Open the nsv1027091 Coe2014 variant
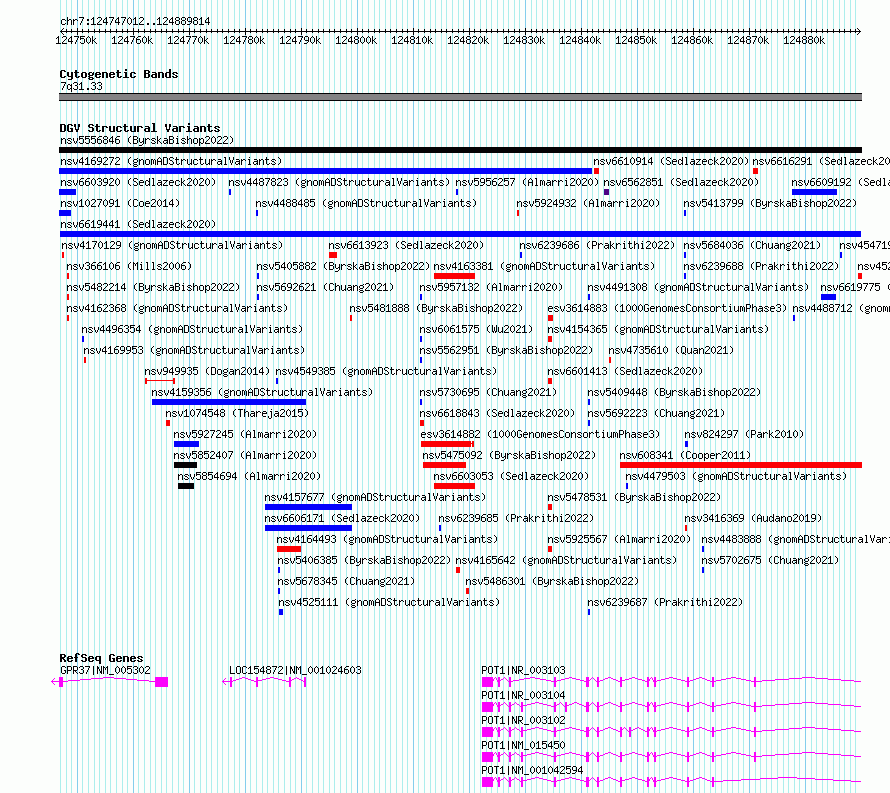 120,203
